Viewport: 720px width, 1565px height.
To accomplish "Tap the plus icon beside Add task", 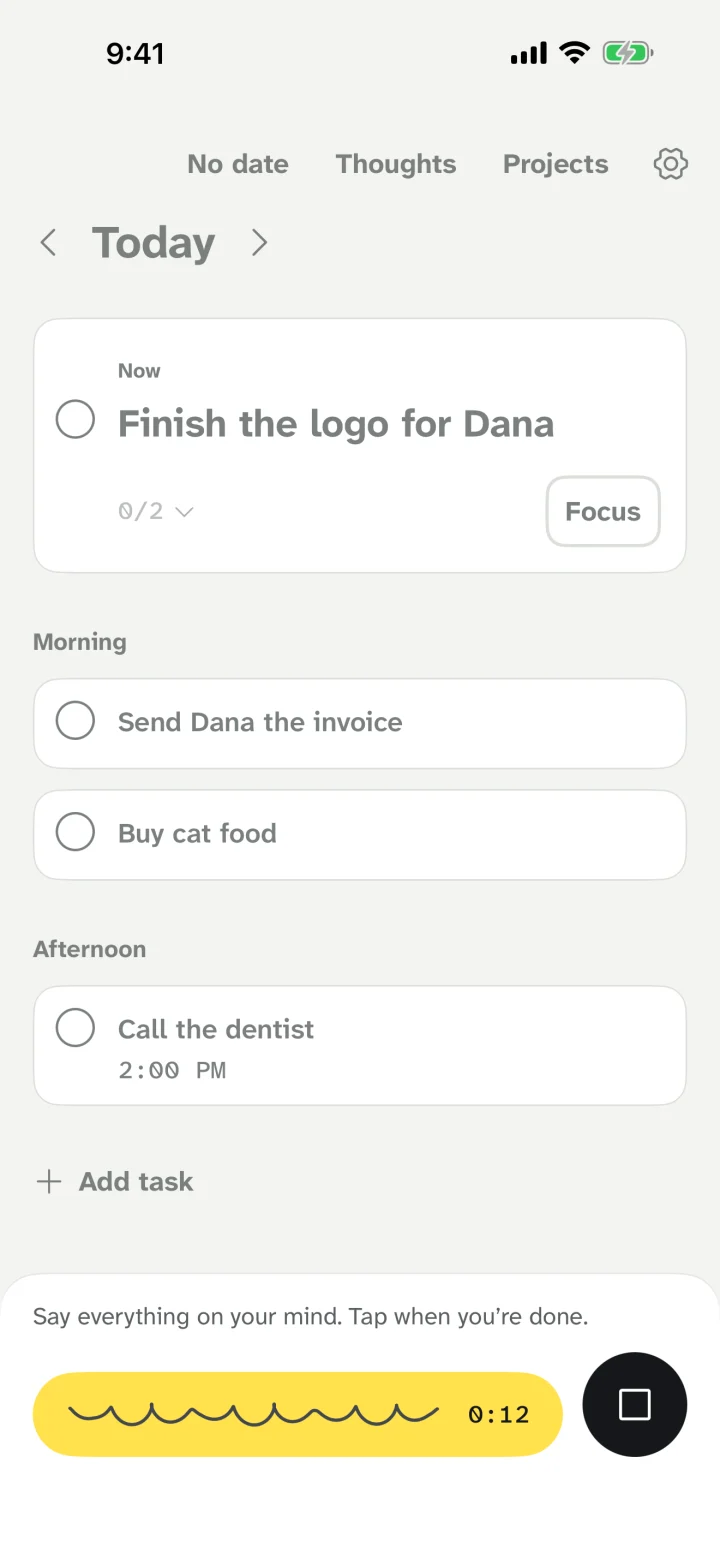I will pyautogui.click(x=48, y=1182).
